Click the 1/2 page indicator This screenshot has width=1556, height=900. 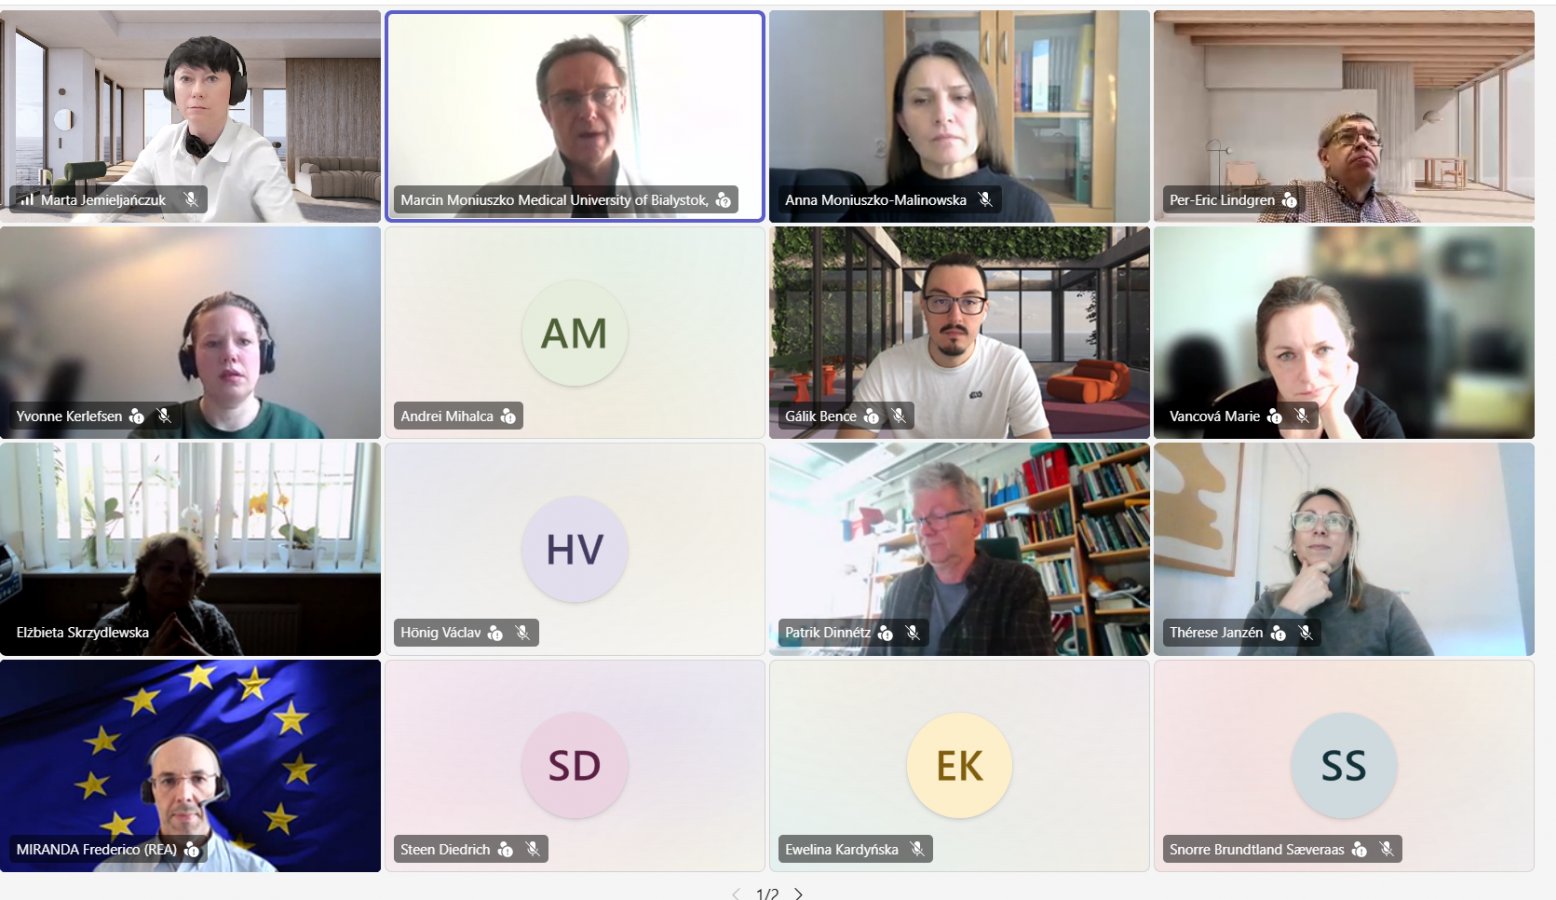[767, 894]
